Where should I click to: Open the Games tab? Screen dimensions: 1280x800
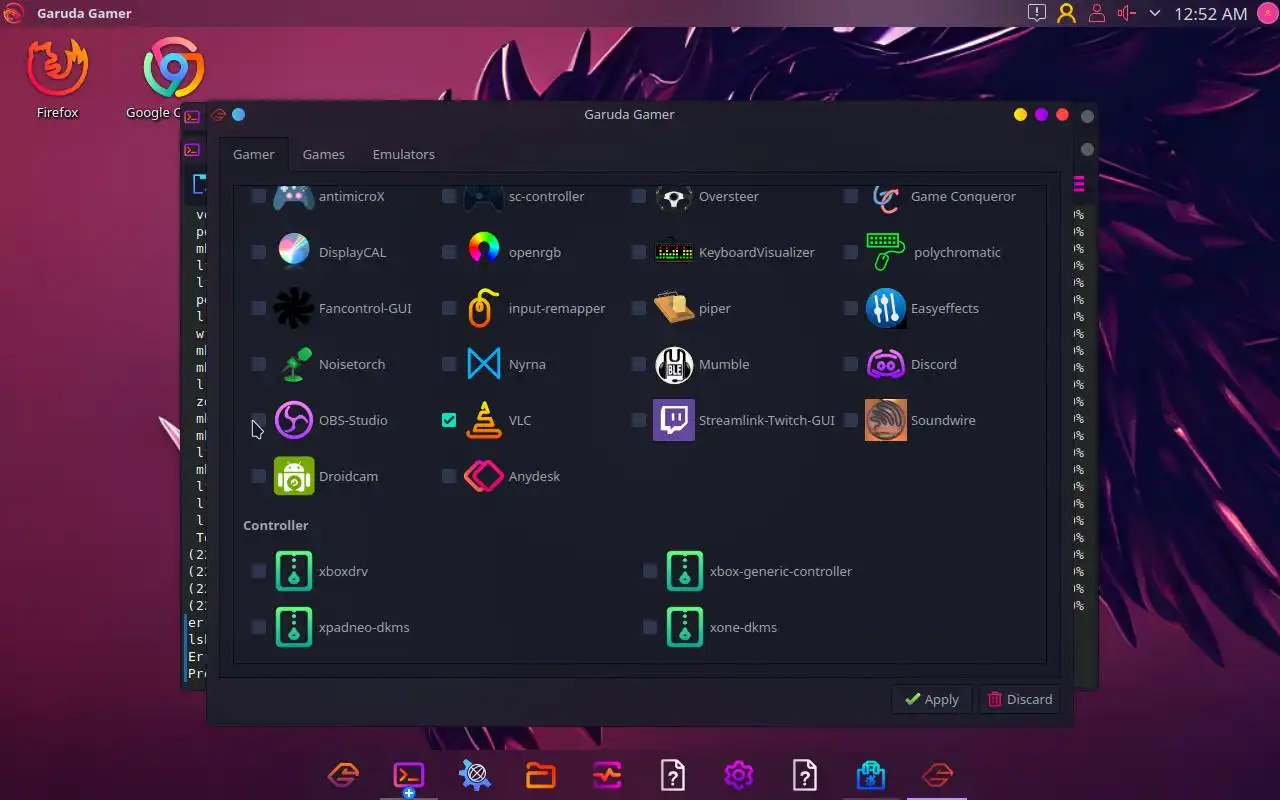click(324, 154)
